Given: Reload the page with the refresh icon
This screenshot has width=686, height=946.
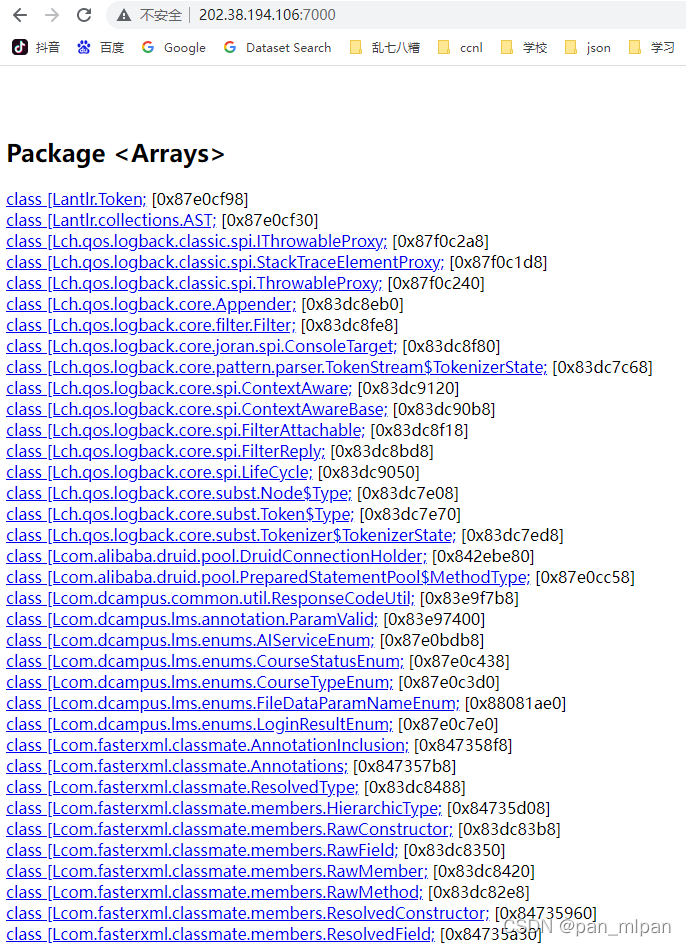Looking at the screenshot, I should (84, 15).
